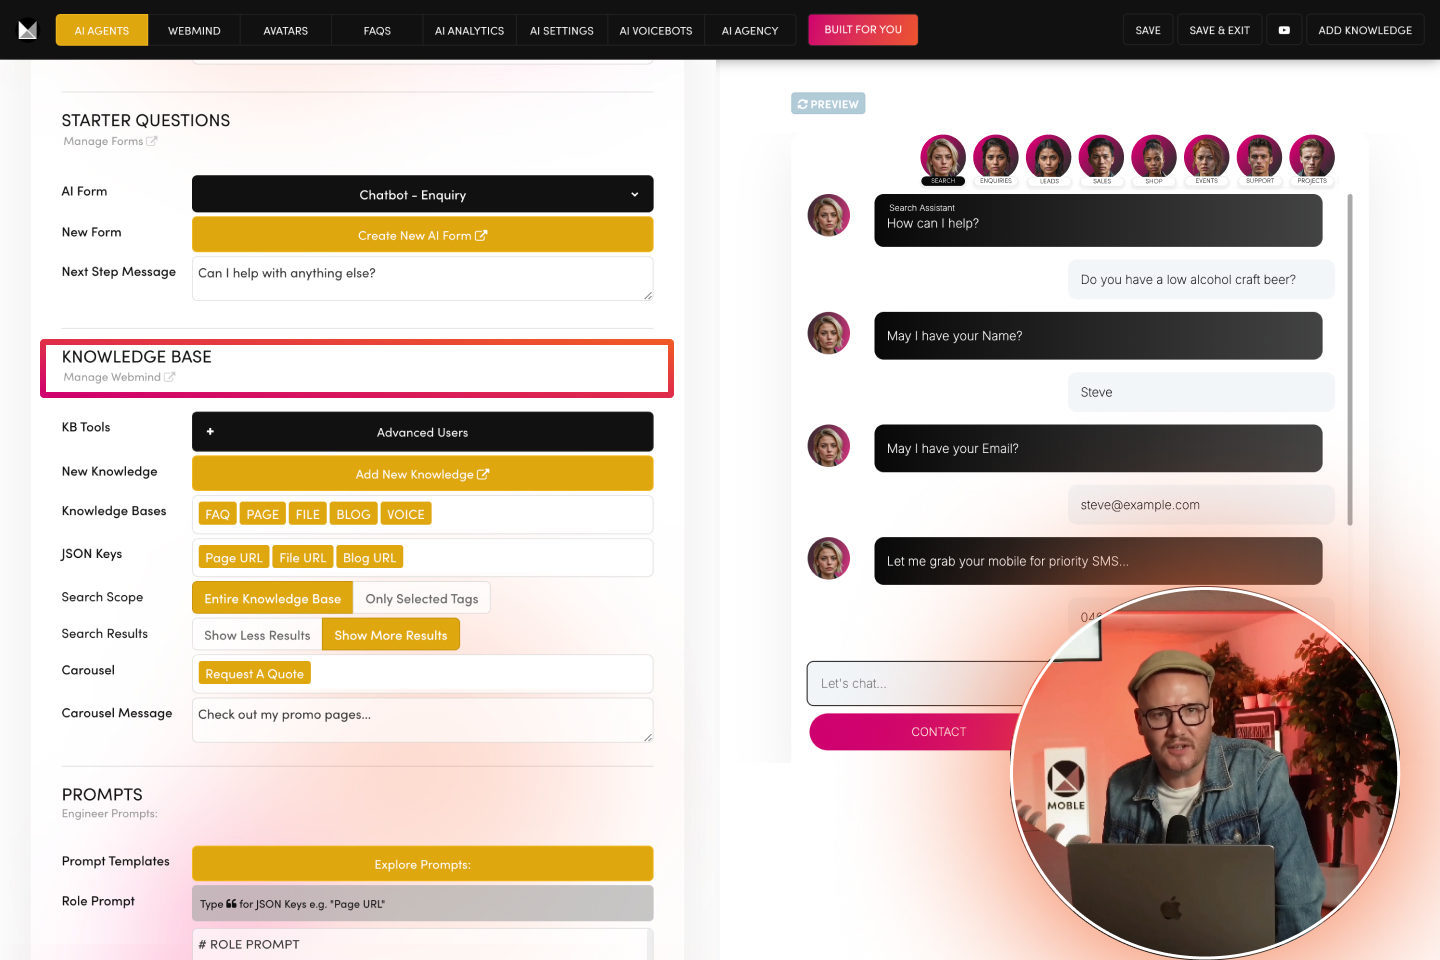Expand the Advanced Users KB Tools section
This screenshot has width=1440, height=960.
tap(422, 432)
